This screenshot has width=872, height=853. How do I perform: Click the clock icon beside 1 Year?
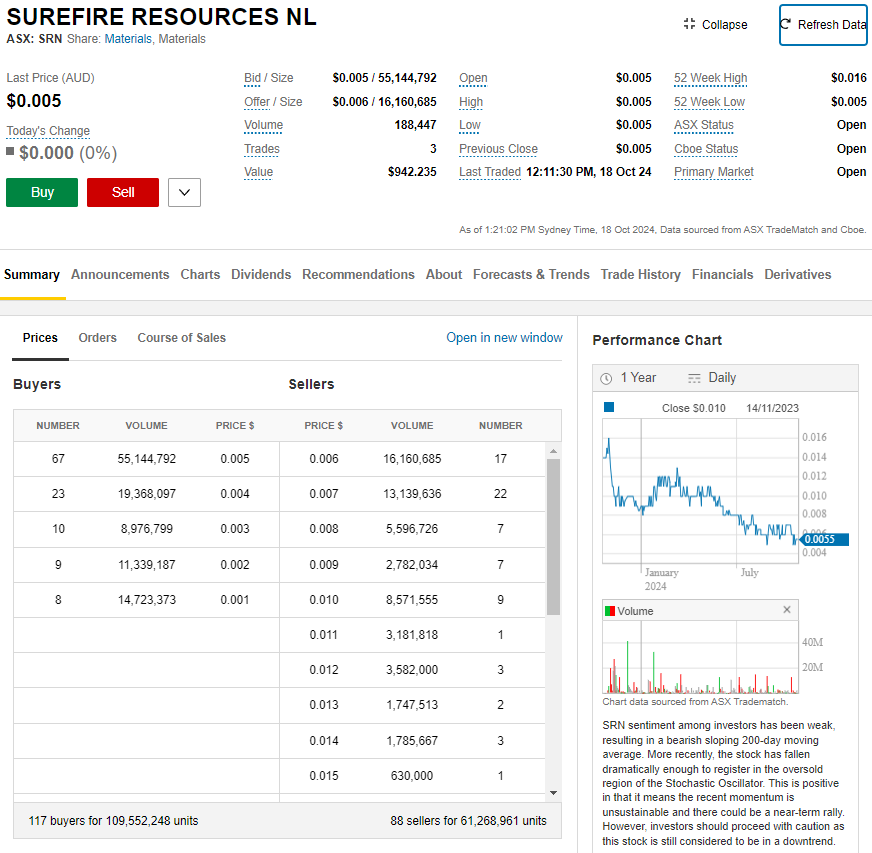tap(606, 378)
